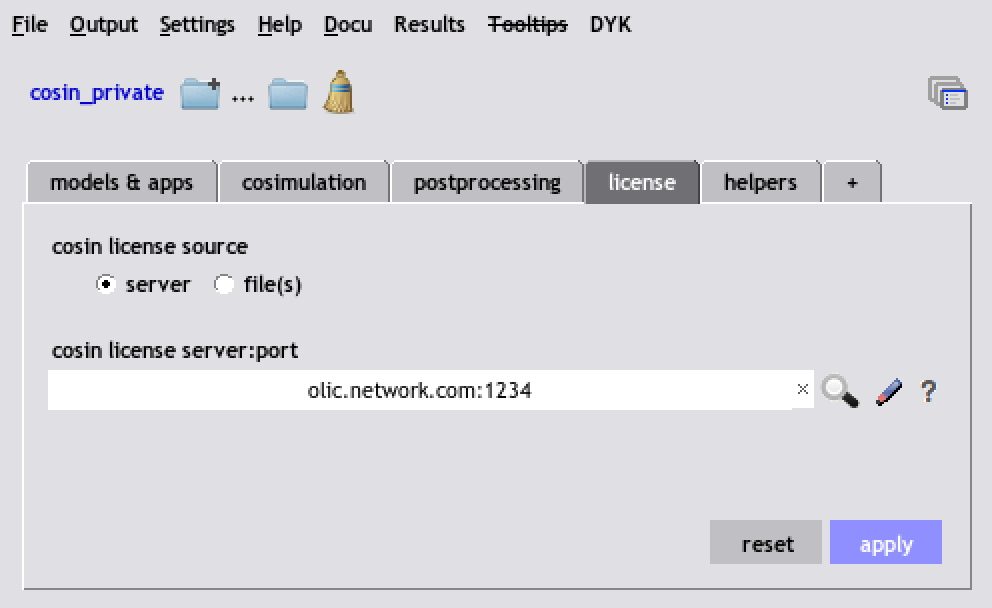992x608 pixels.
Task: Click the magnifying glass search icon
Action: 840,390
